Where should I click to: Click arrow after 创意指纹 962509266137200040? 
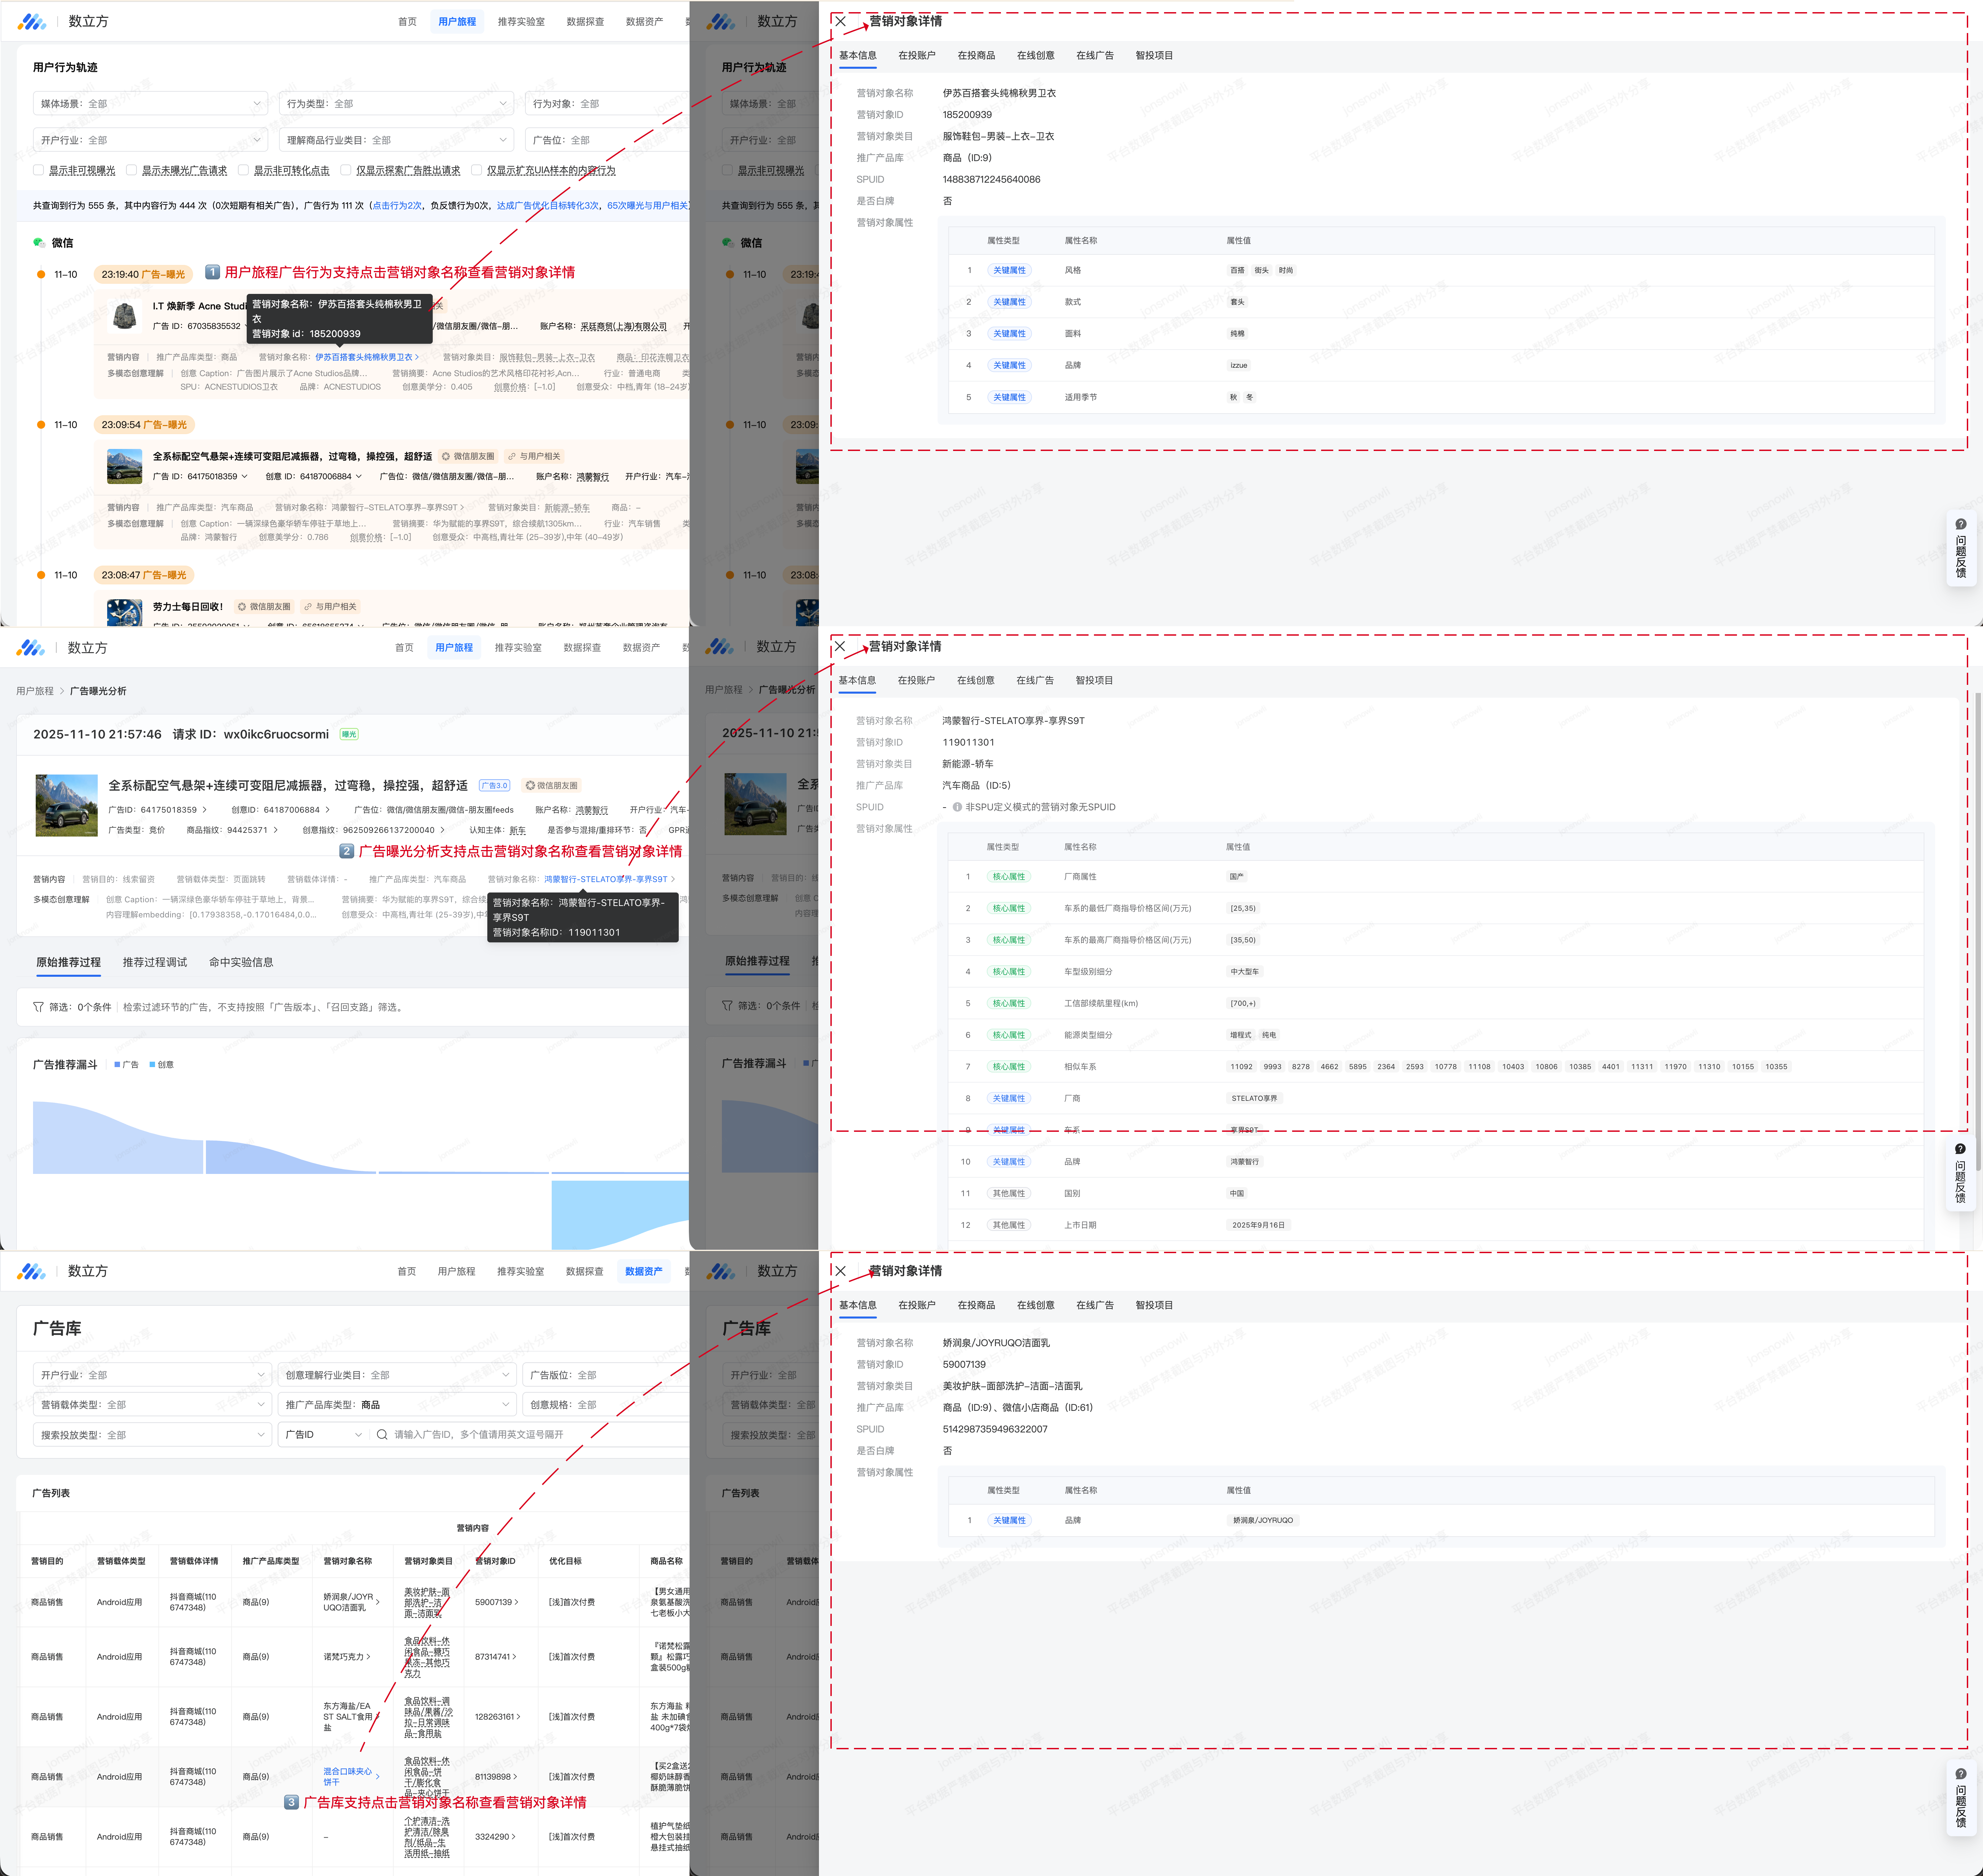click(x=443, y=830)
